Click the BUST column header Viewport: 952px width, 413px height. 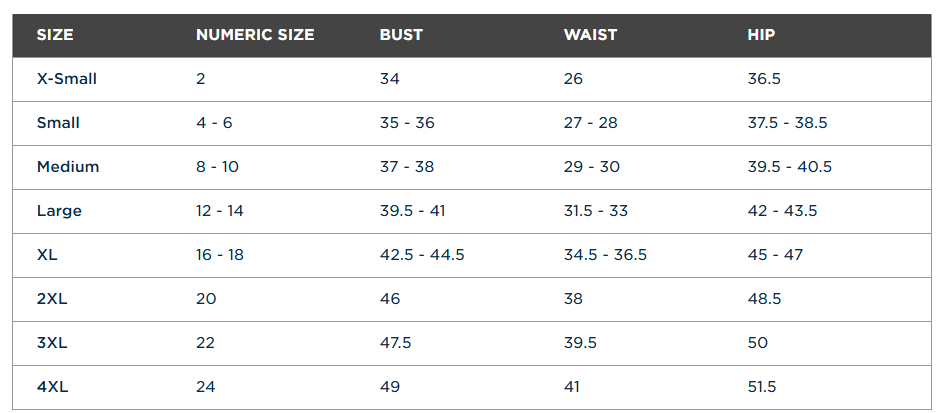[x=401, y=35]
